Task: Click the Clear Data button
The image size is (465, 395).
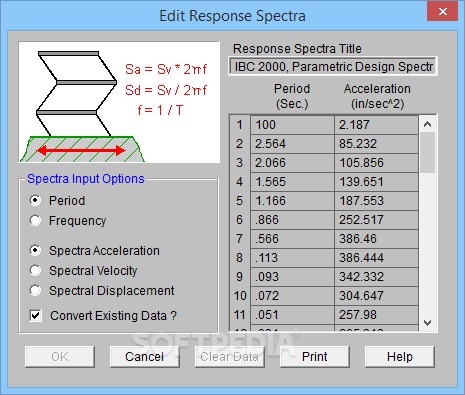Action: tap(230, 357)
